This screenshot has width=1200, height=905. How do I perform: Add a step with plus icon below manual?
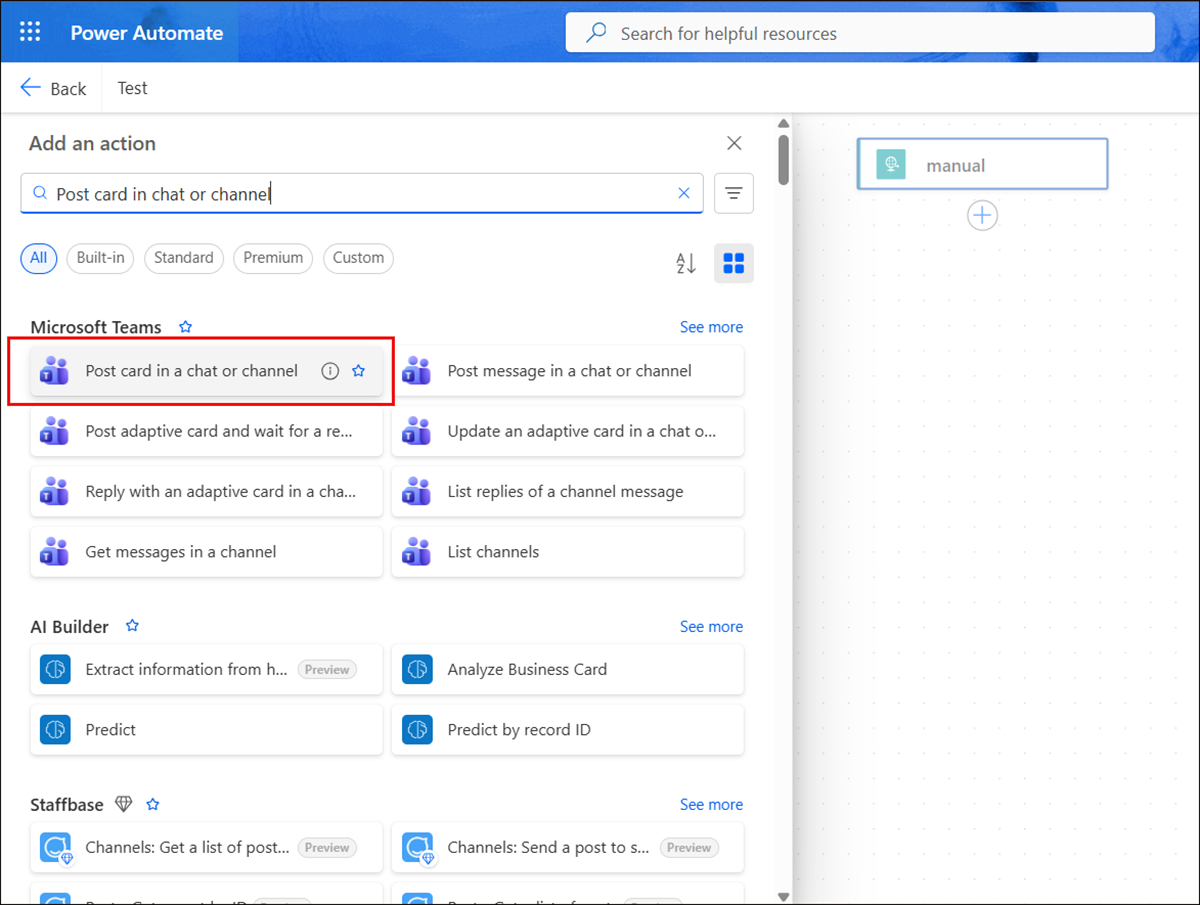tap(982, 216)
